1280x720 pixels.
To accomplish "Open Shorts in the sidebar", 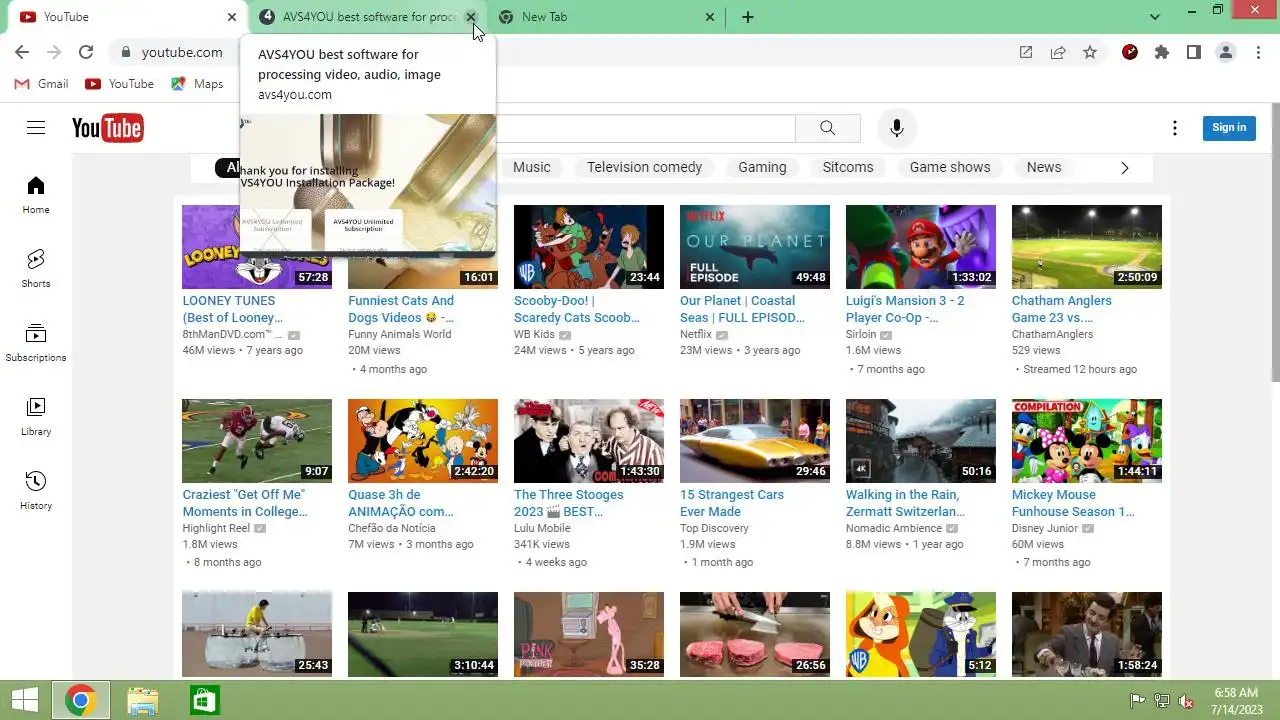I will click(x=36, y=269).
